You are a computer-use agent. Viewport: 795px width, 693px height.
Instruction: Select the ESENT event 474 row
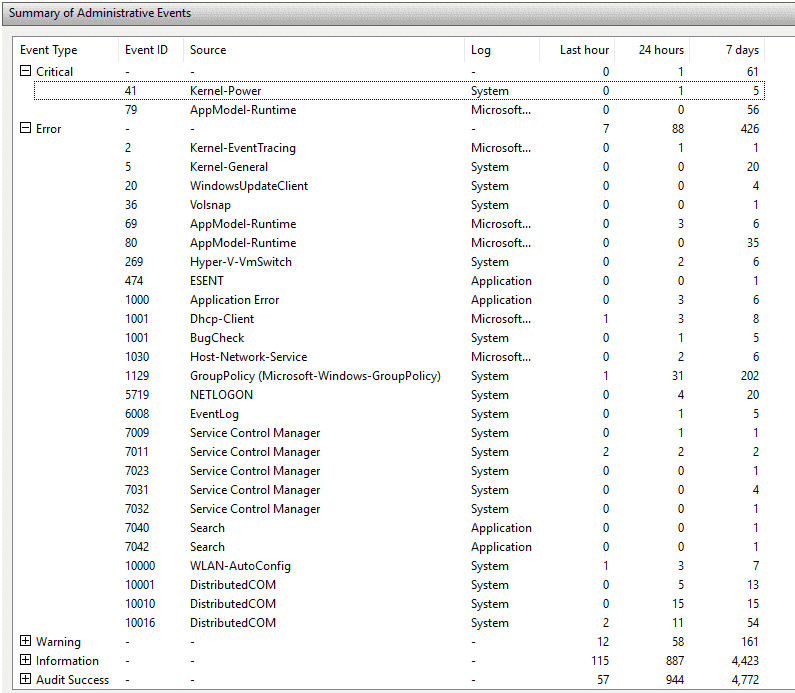click(x=399, y=281)
